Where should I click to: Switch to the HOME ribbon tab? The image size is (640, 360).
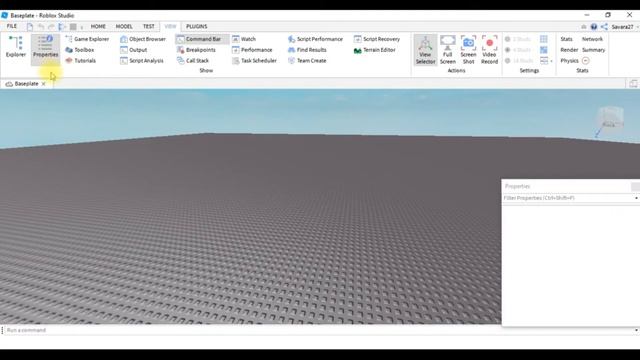pyautogui.click(x=98, y=26)
